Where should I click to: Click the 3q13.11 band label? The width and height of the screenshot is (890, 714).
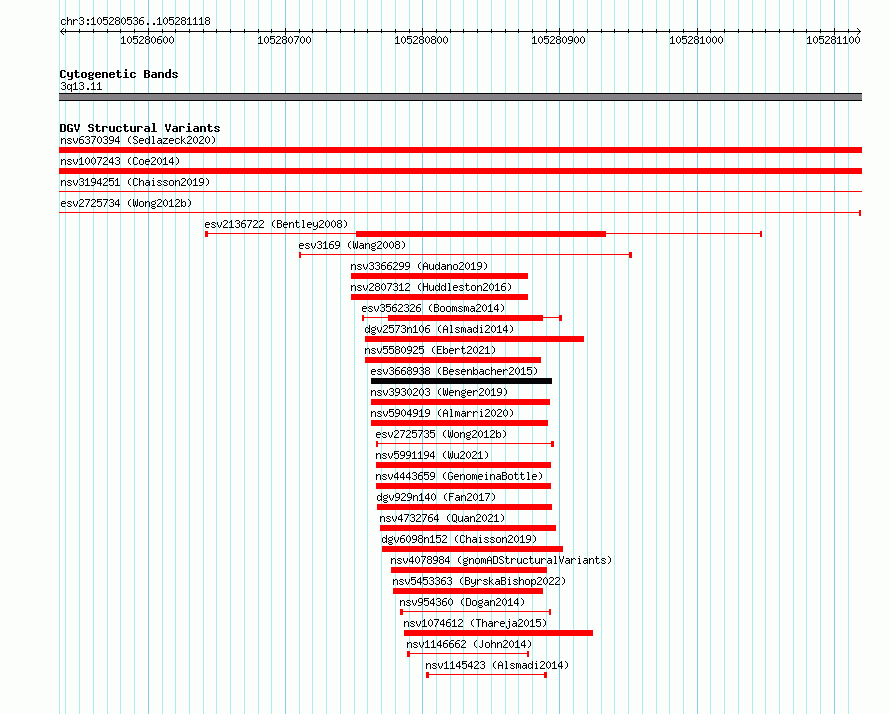click(81, 86)
